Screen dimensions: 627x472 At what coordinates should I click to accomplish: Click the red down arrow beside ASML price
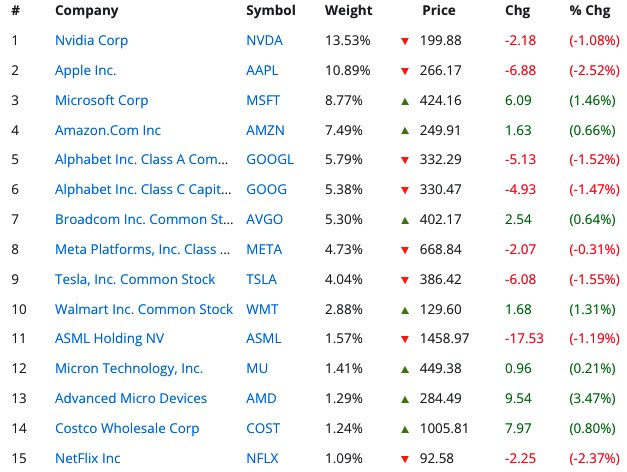[x=404, y=340]
